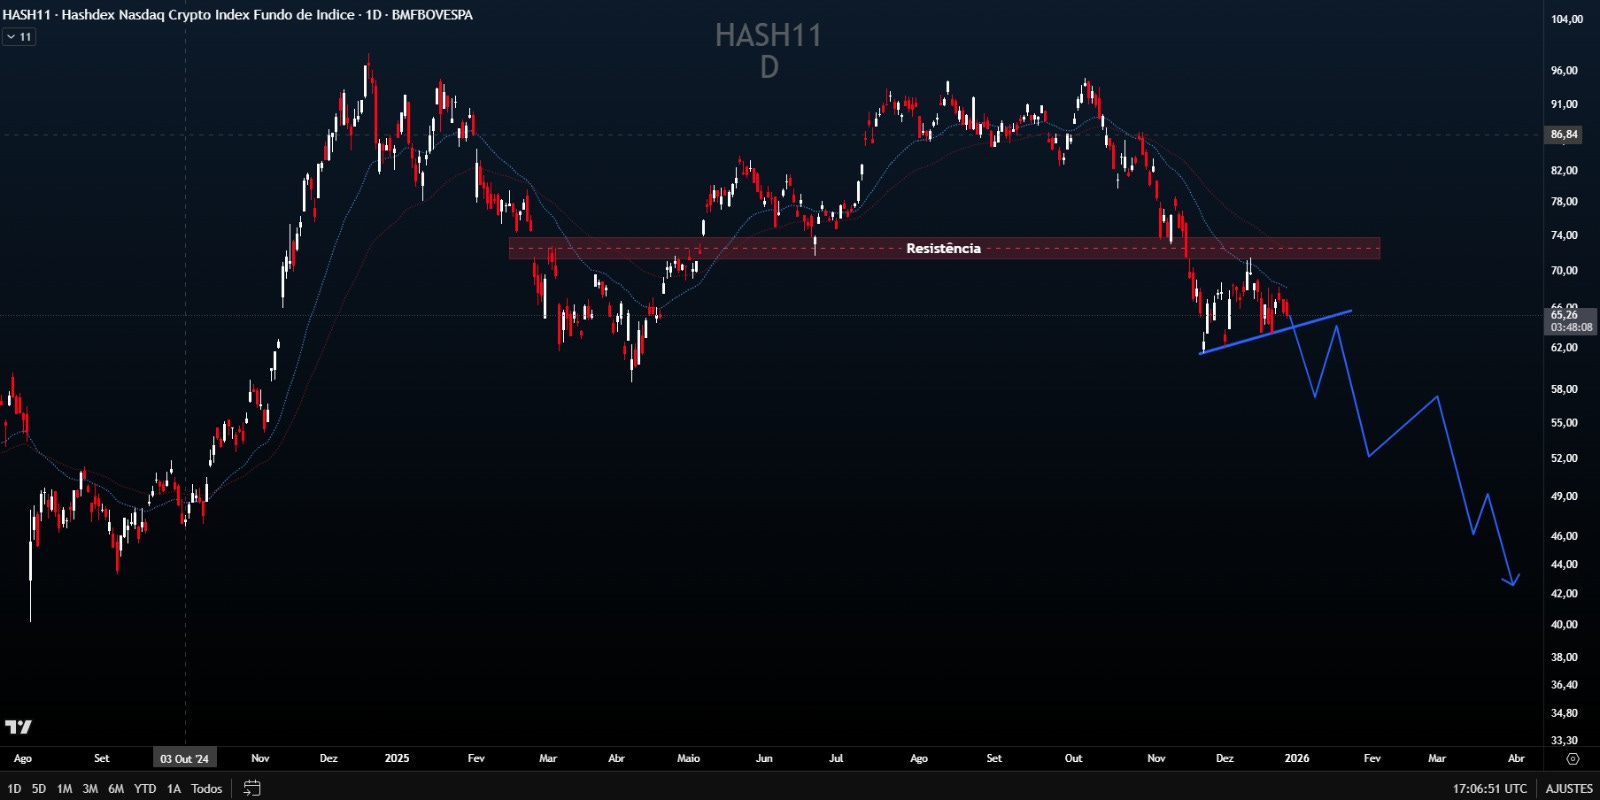Image resolution: width=1600 pixels, height=800 pixels.
Task: Click the 33,30 price axis label
Action: coord(1564,740)
